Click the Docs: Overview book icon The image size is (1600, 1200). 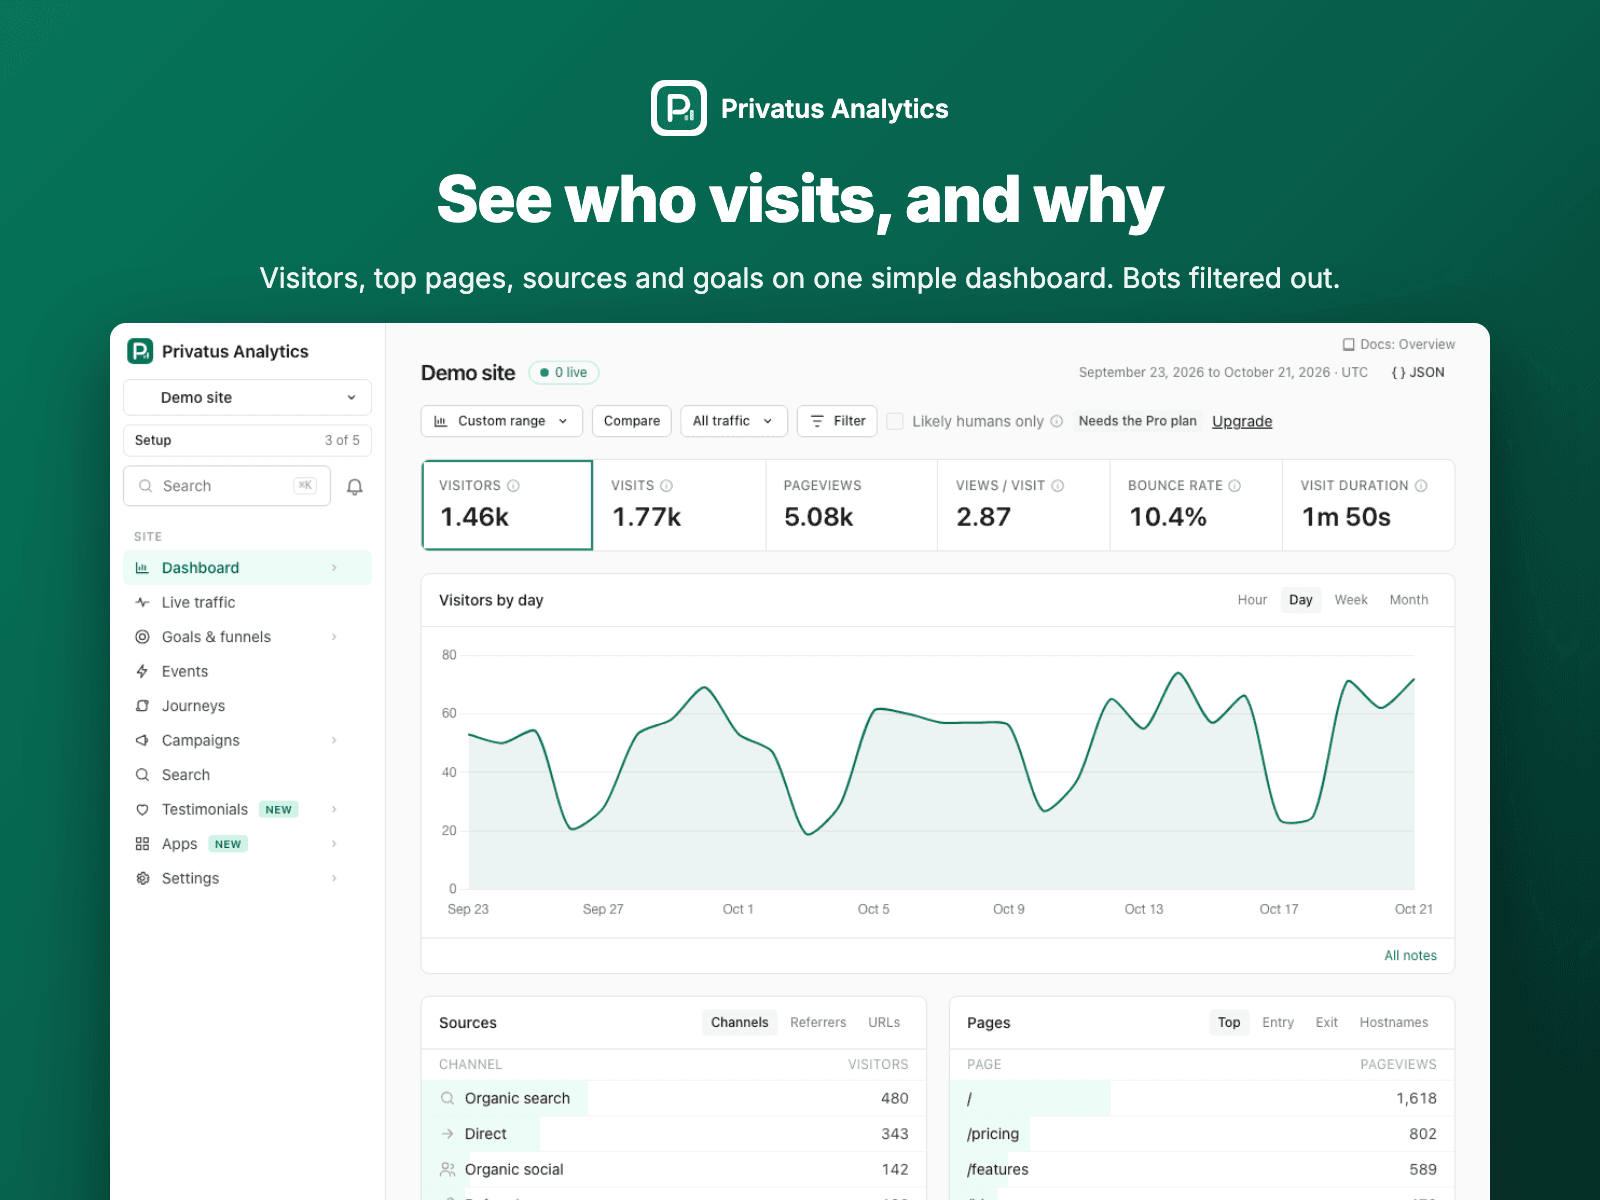coord(1349,344)
